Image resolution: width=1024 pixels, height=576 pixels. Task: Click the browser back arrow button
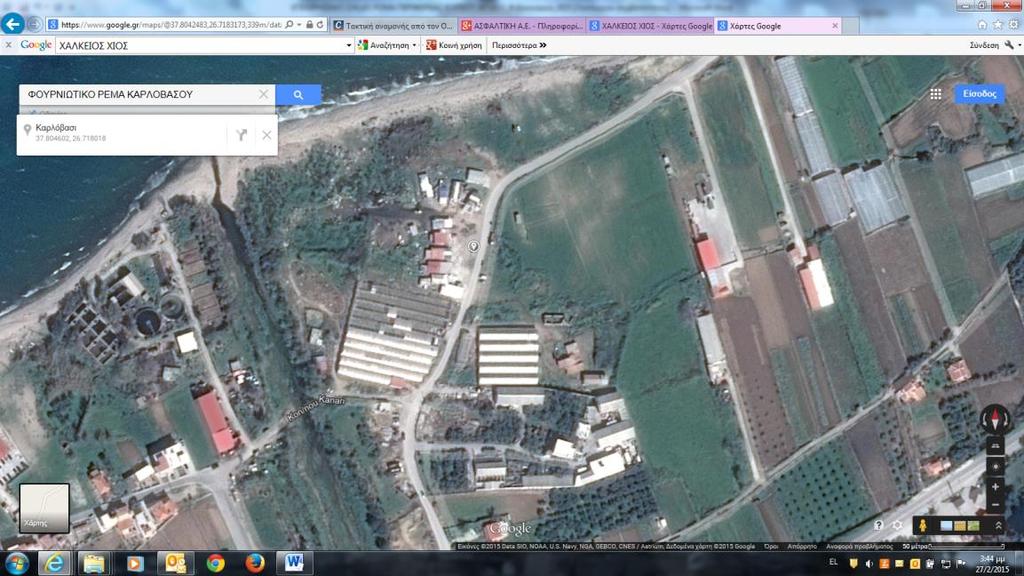(12, 24)
